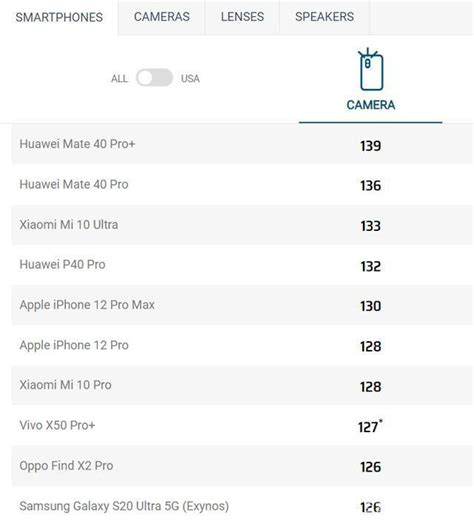The width and height of the screenshot is (474, 521).
Task: Open Oppo Find X2 Pro entry
Action: pyautogui.click(x=66, y=466)
